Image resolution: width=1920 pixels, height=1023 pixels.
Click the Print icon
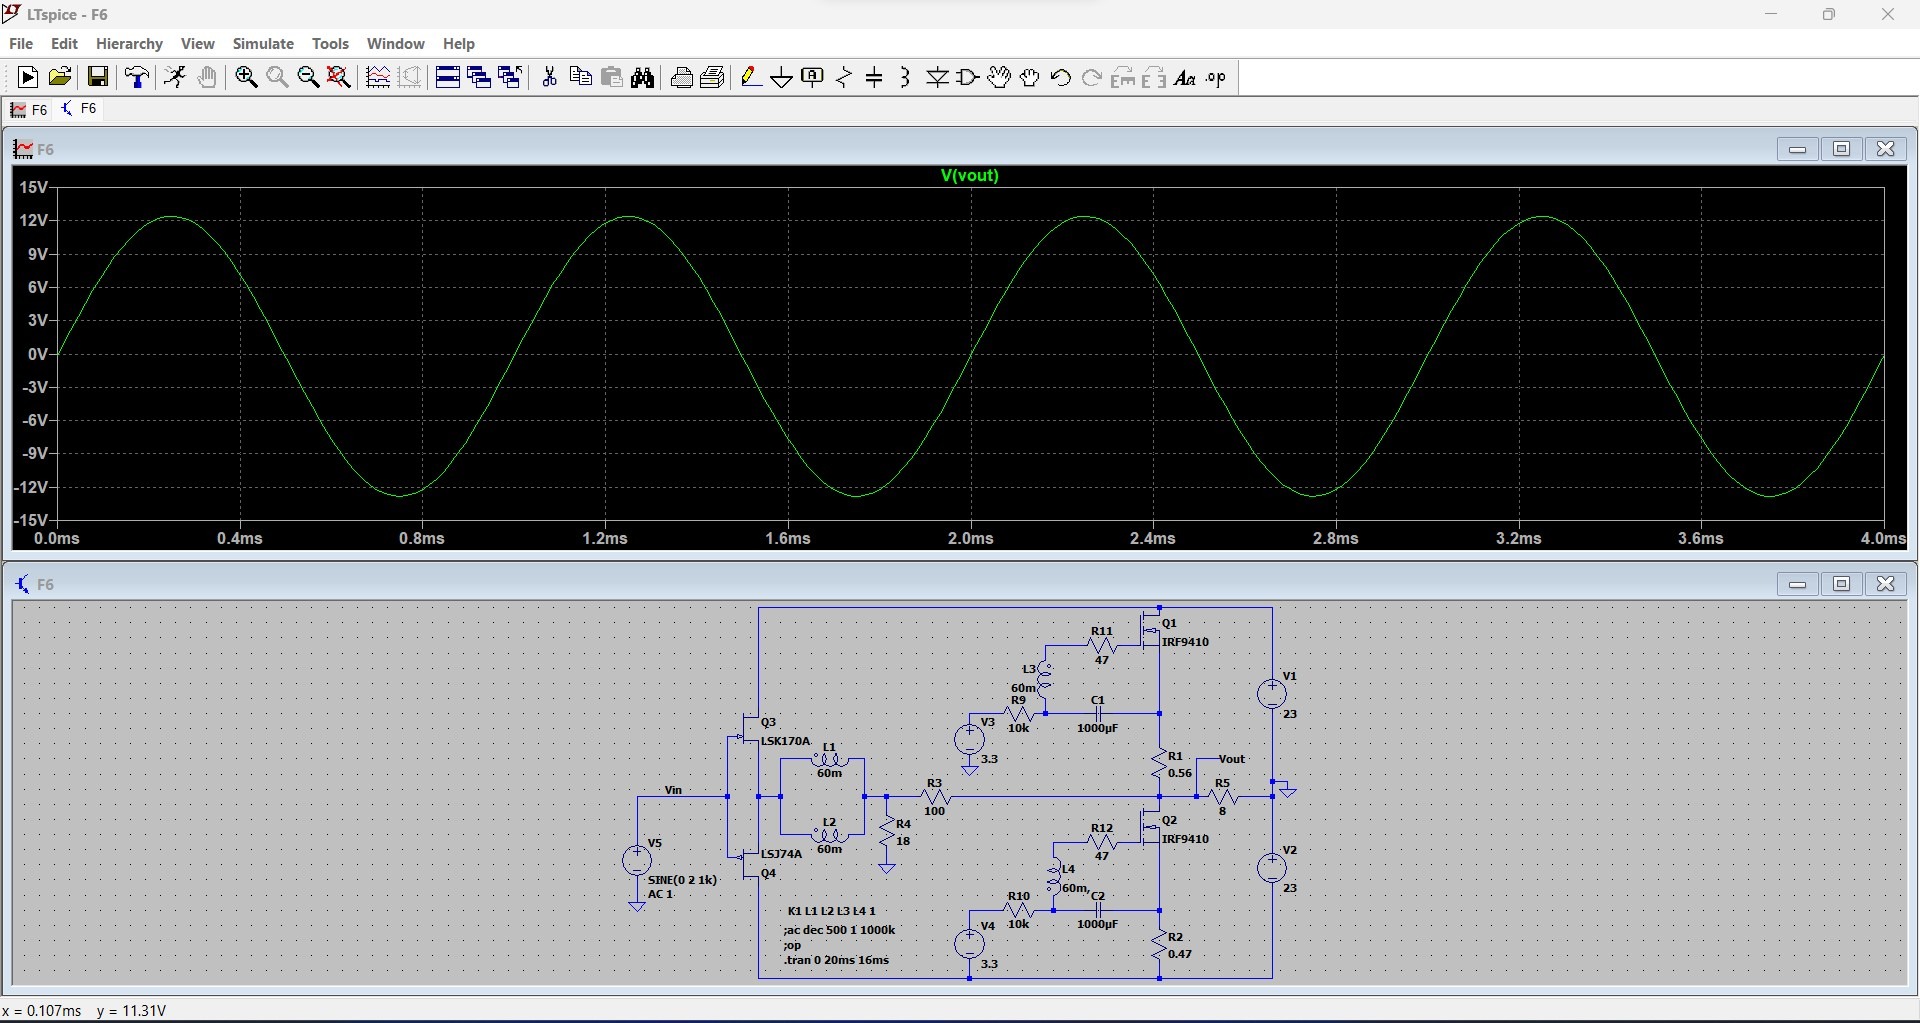pos(682,78)
